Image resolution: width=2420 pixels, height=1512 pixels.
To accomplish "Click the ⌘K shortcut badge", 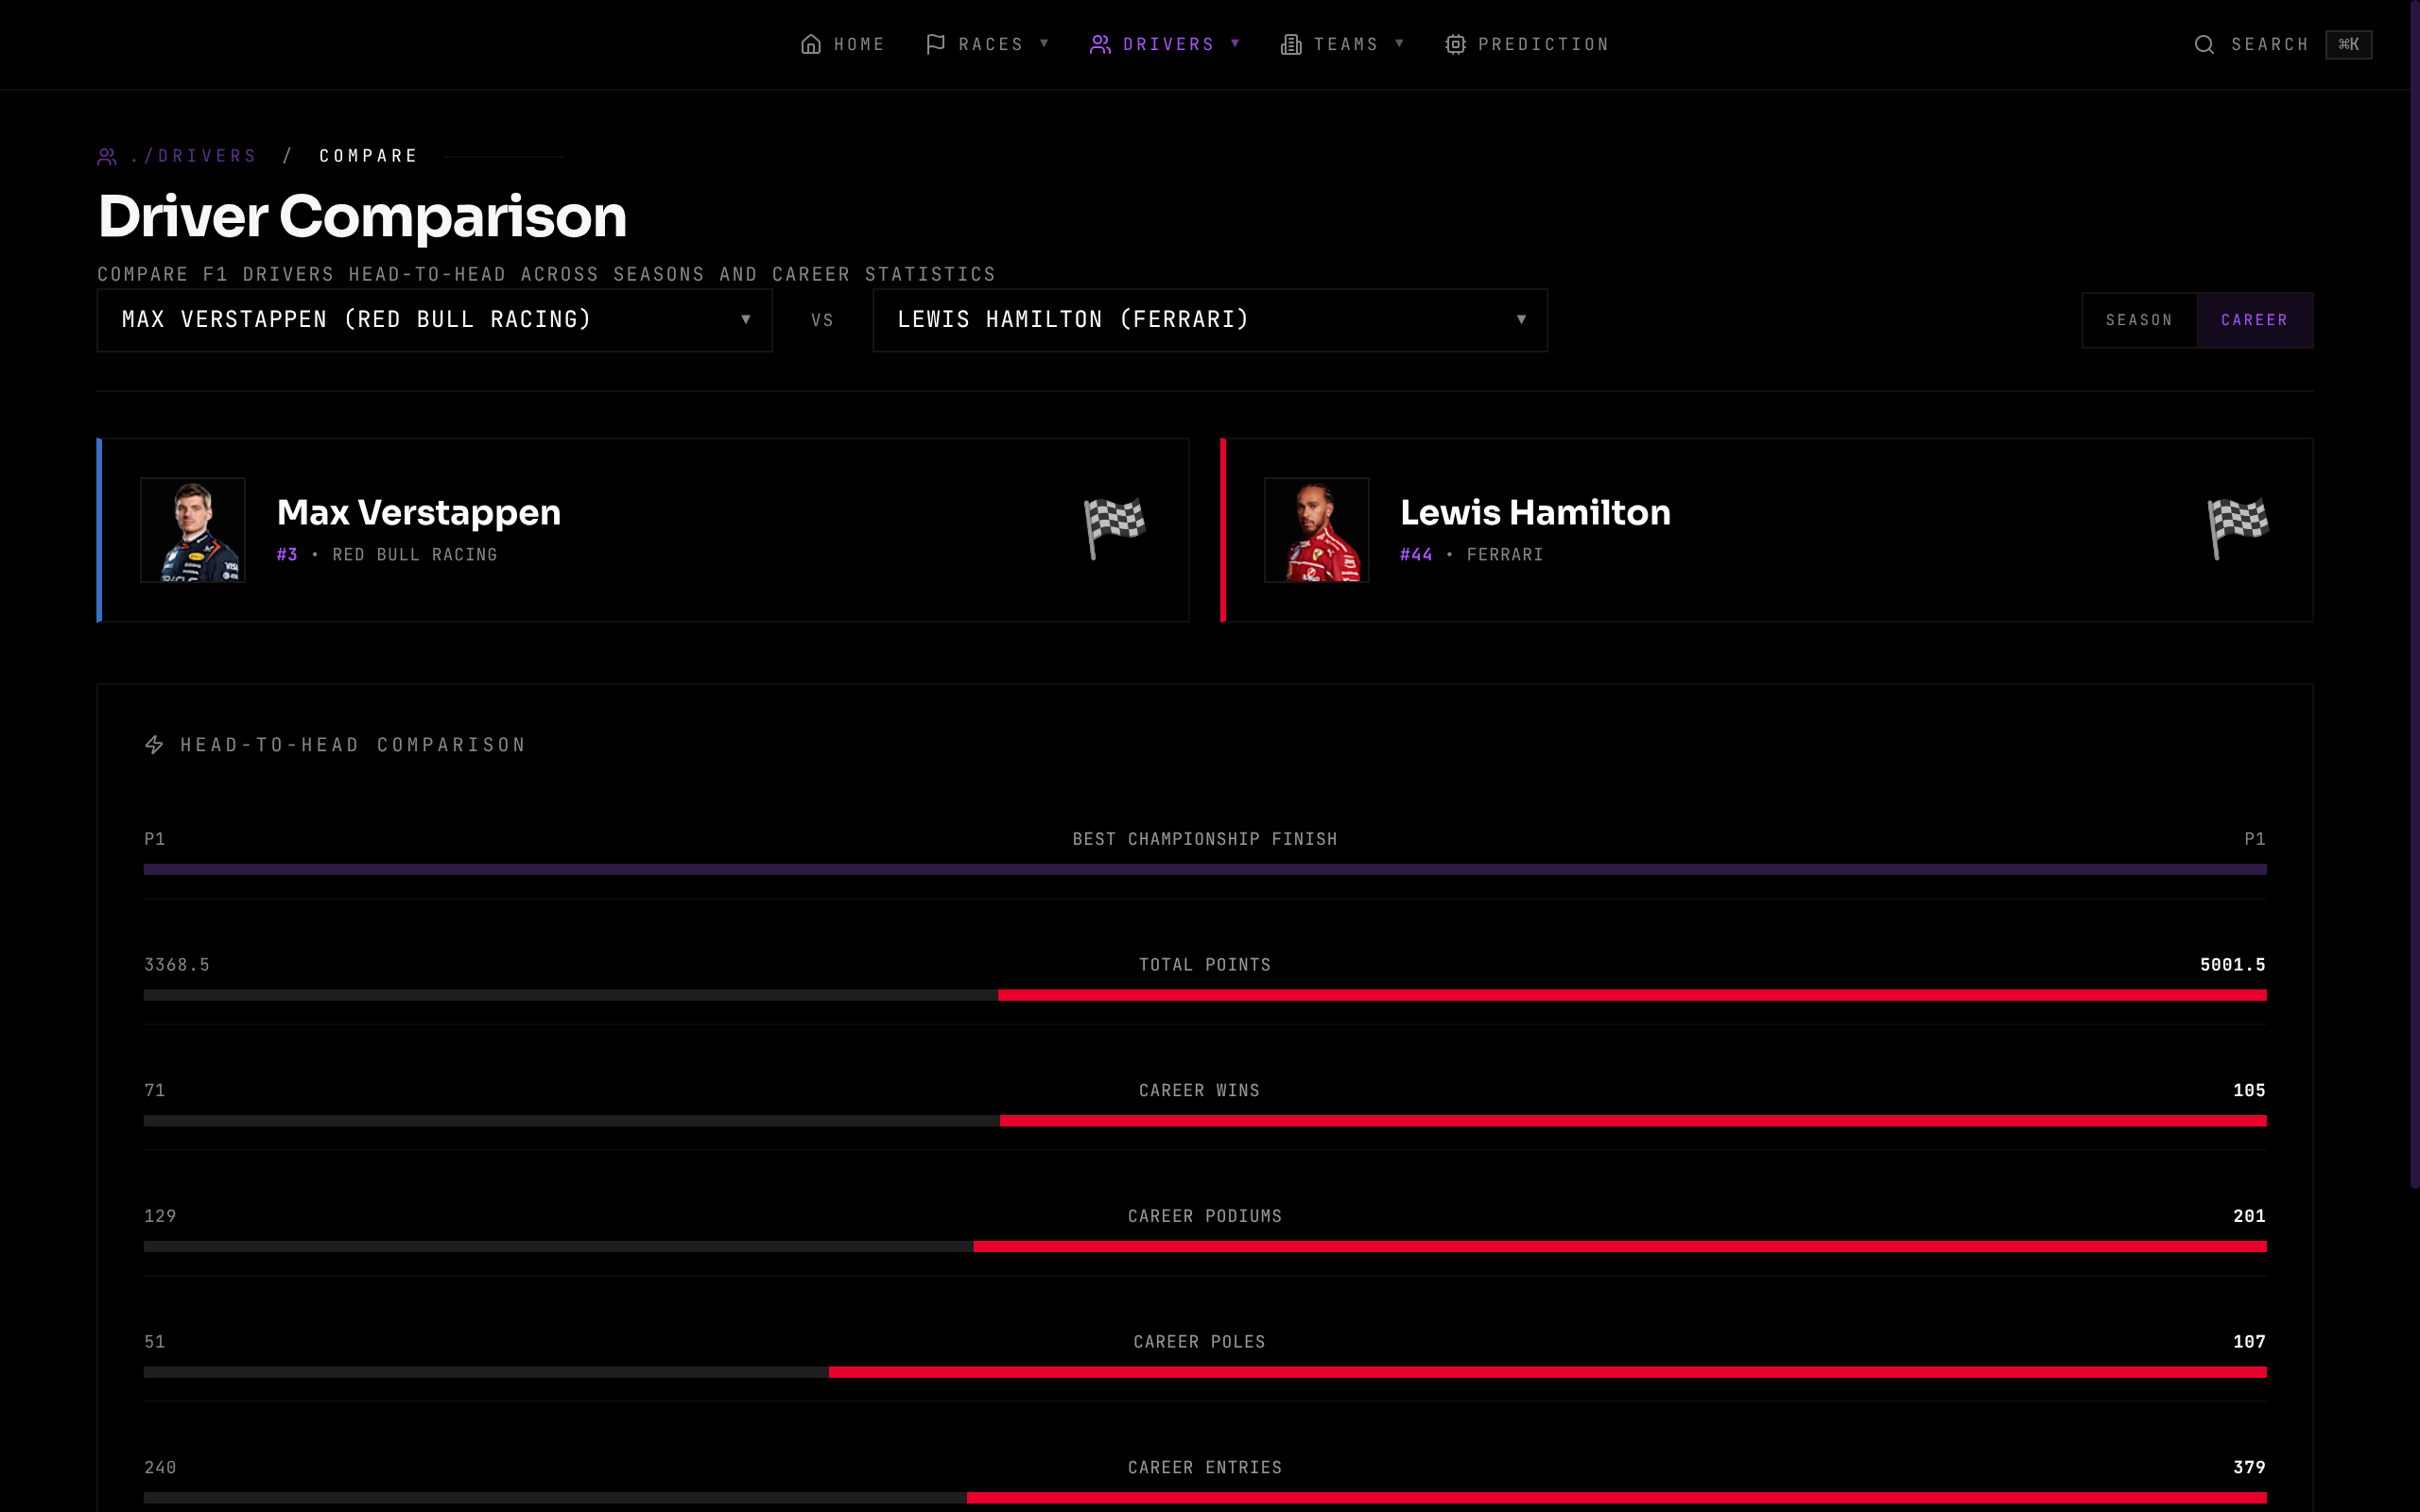I will (2348, 44).
